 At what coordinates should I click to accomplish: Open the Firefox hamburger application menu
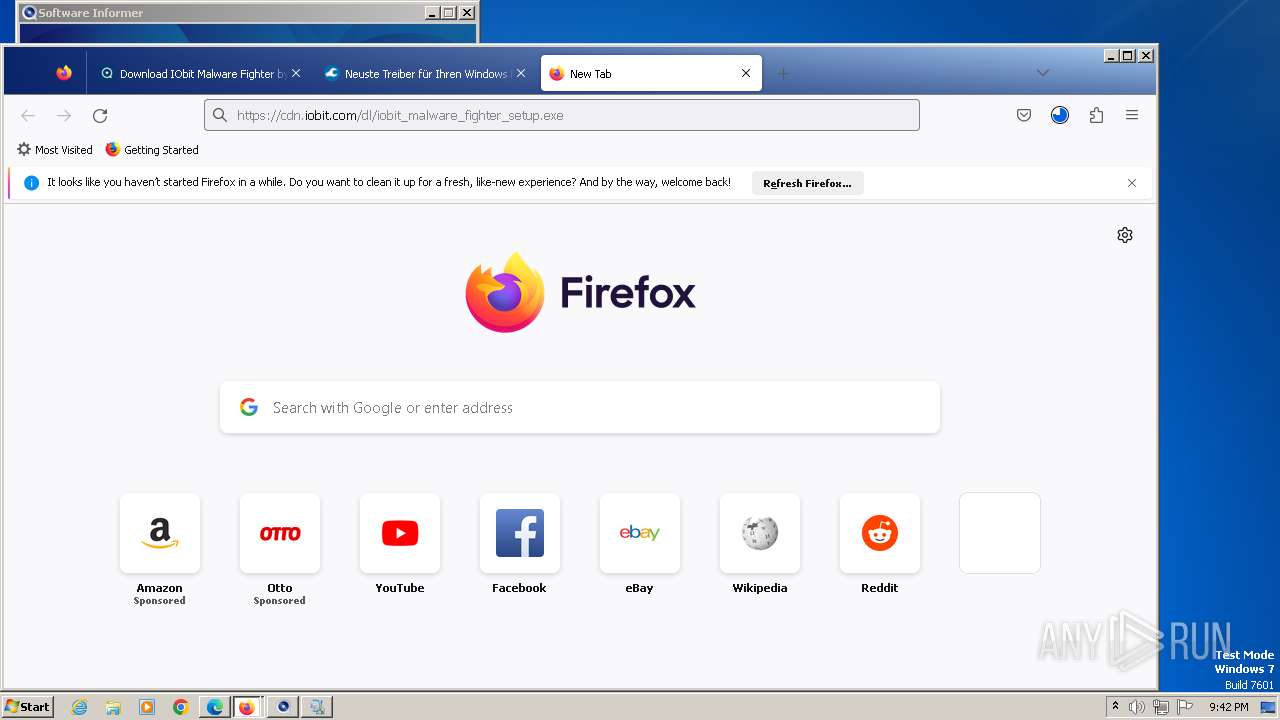click(x=1132, y=115)
